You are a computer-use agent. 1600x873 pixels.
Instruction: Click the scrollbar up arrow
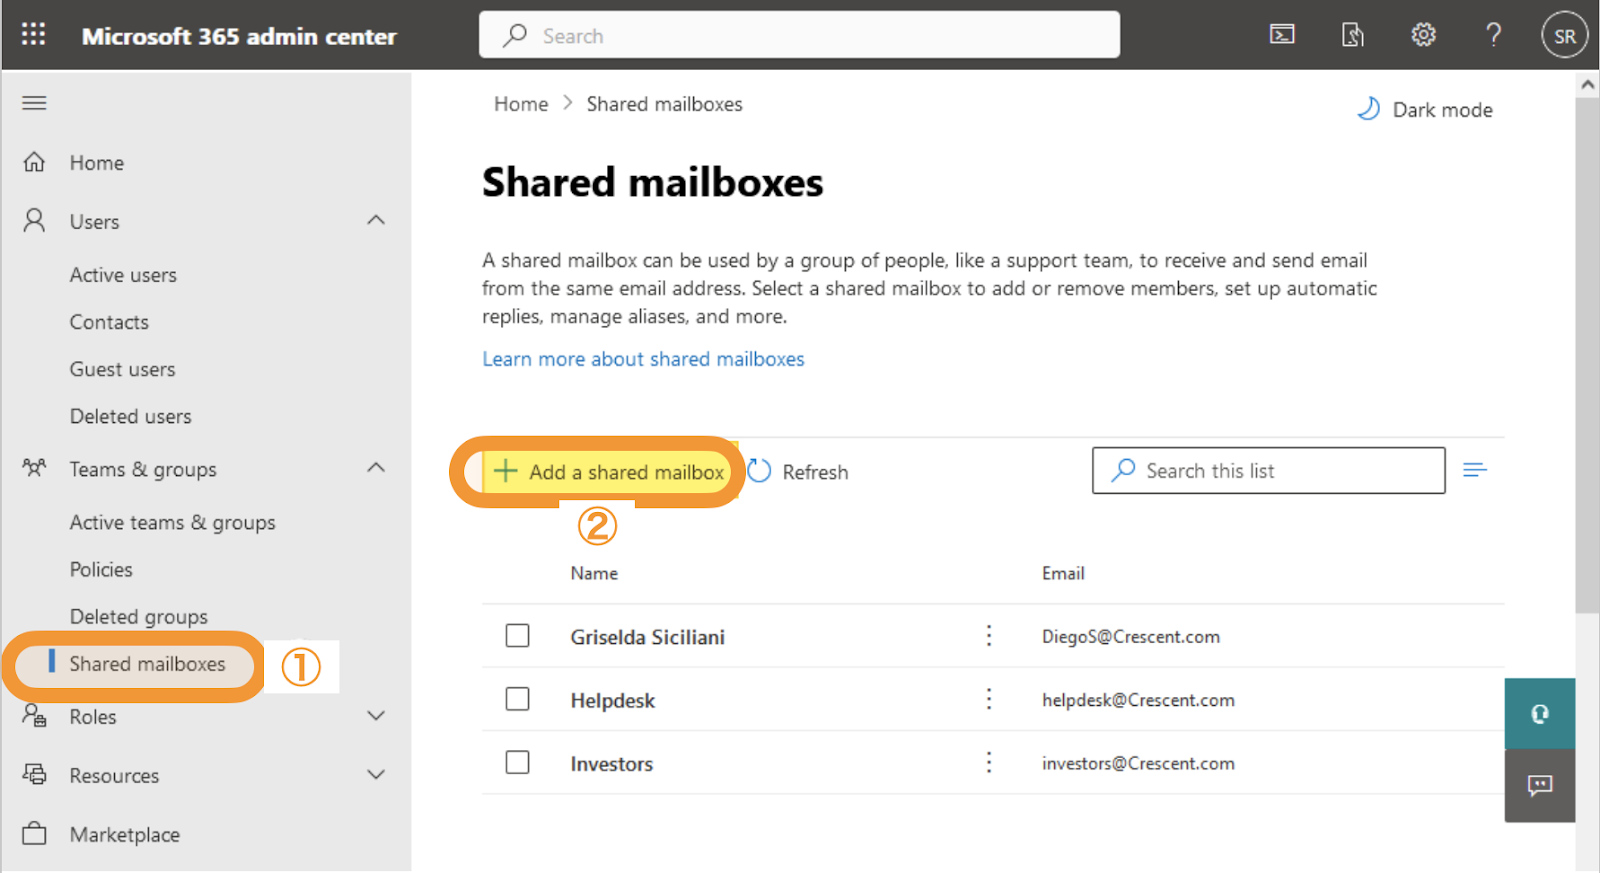pos(1587,85)
